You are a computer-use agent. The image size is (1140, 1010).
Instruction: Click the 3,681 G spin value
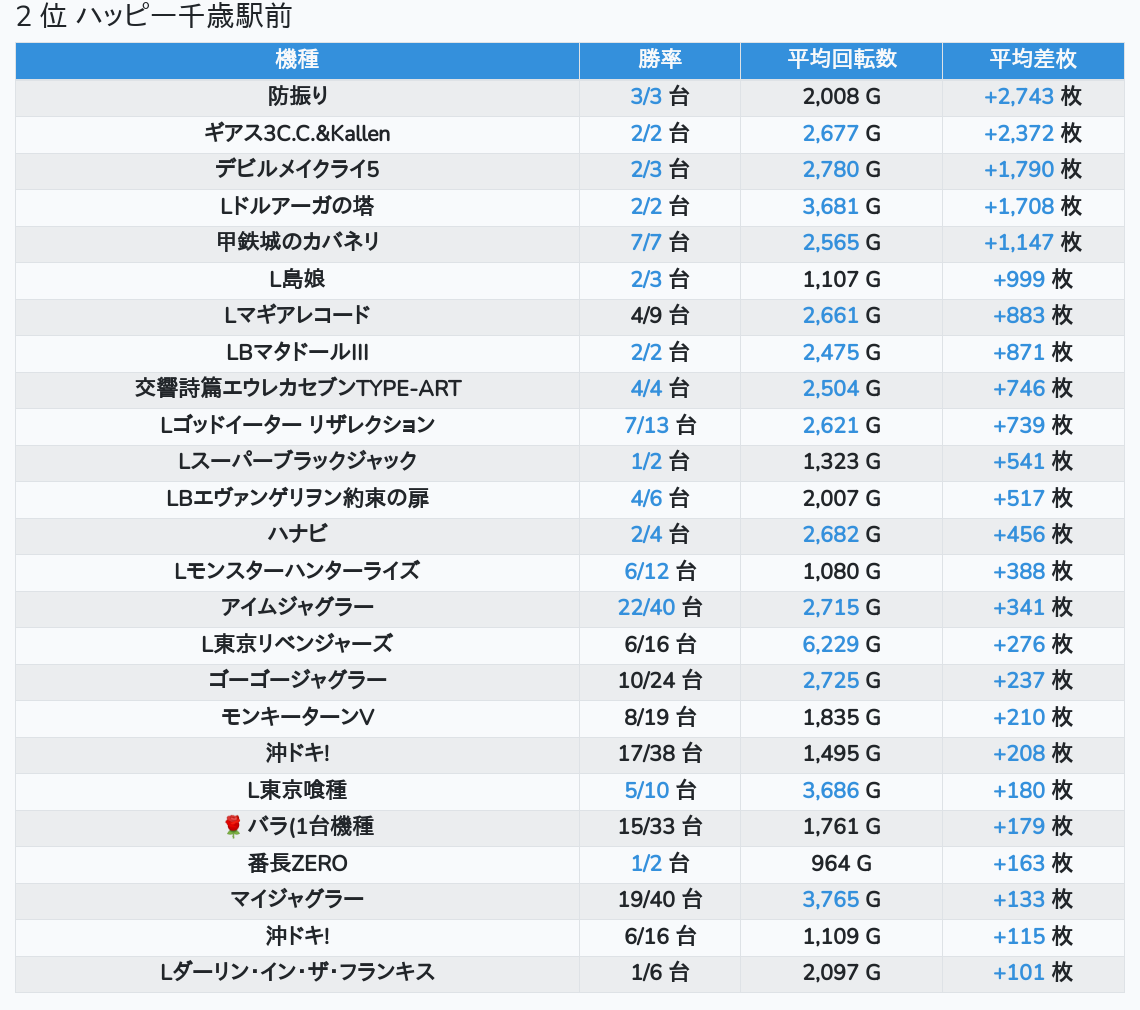(841, 207)
